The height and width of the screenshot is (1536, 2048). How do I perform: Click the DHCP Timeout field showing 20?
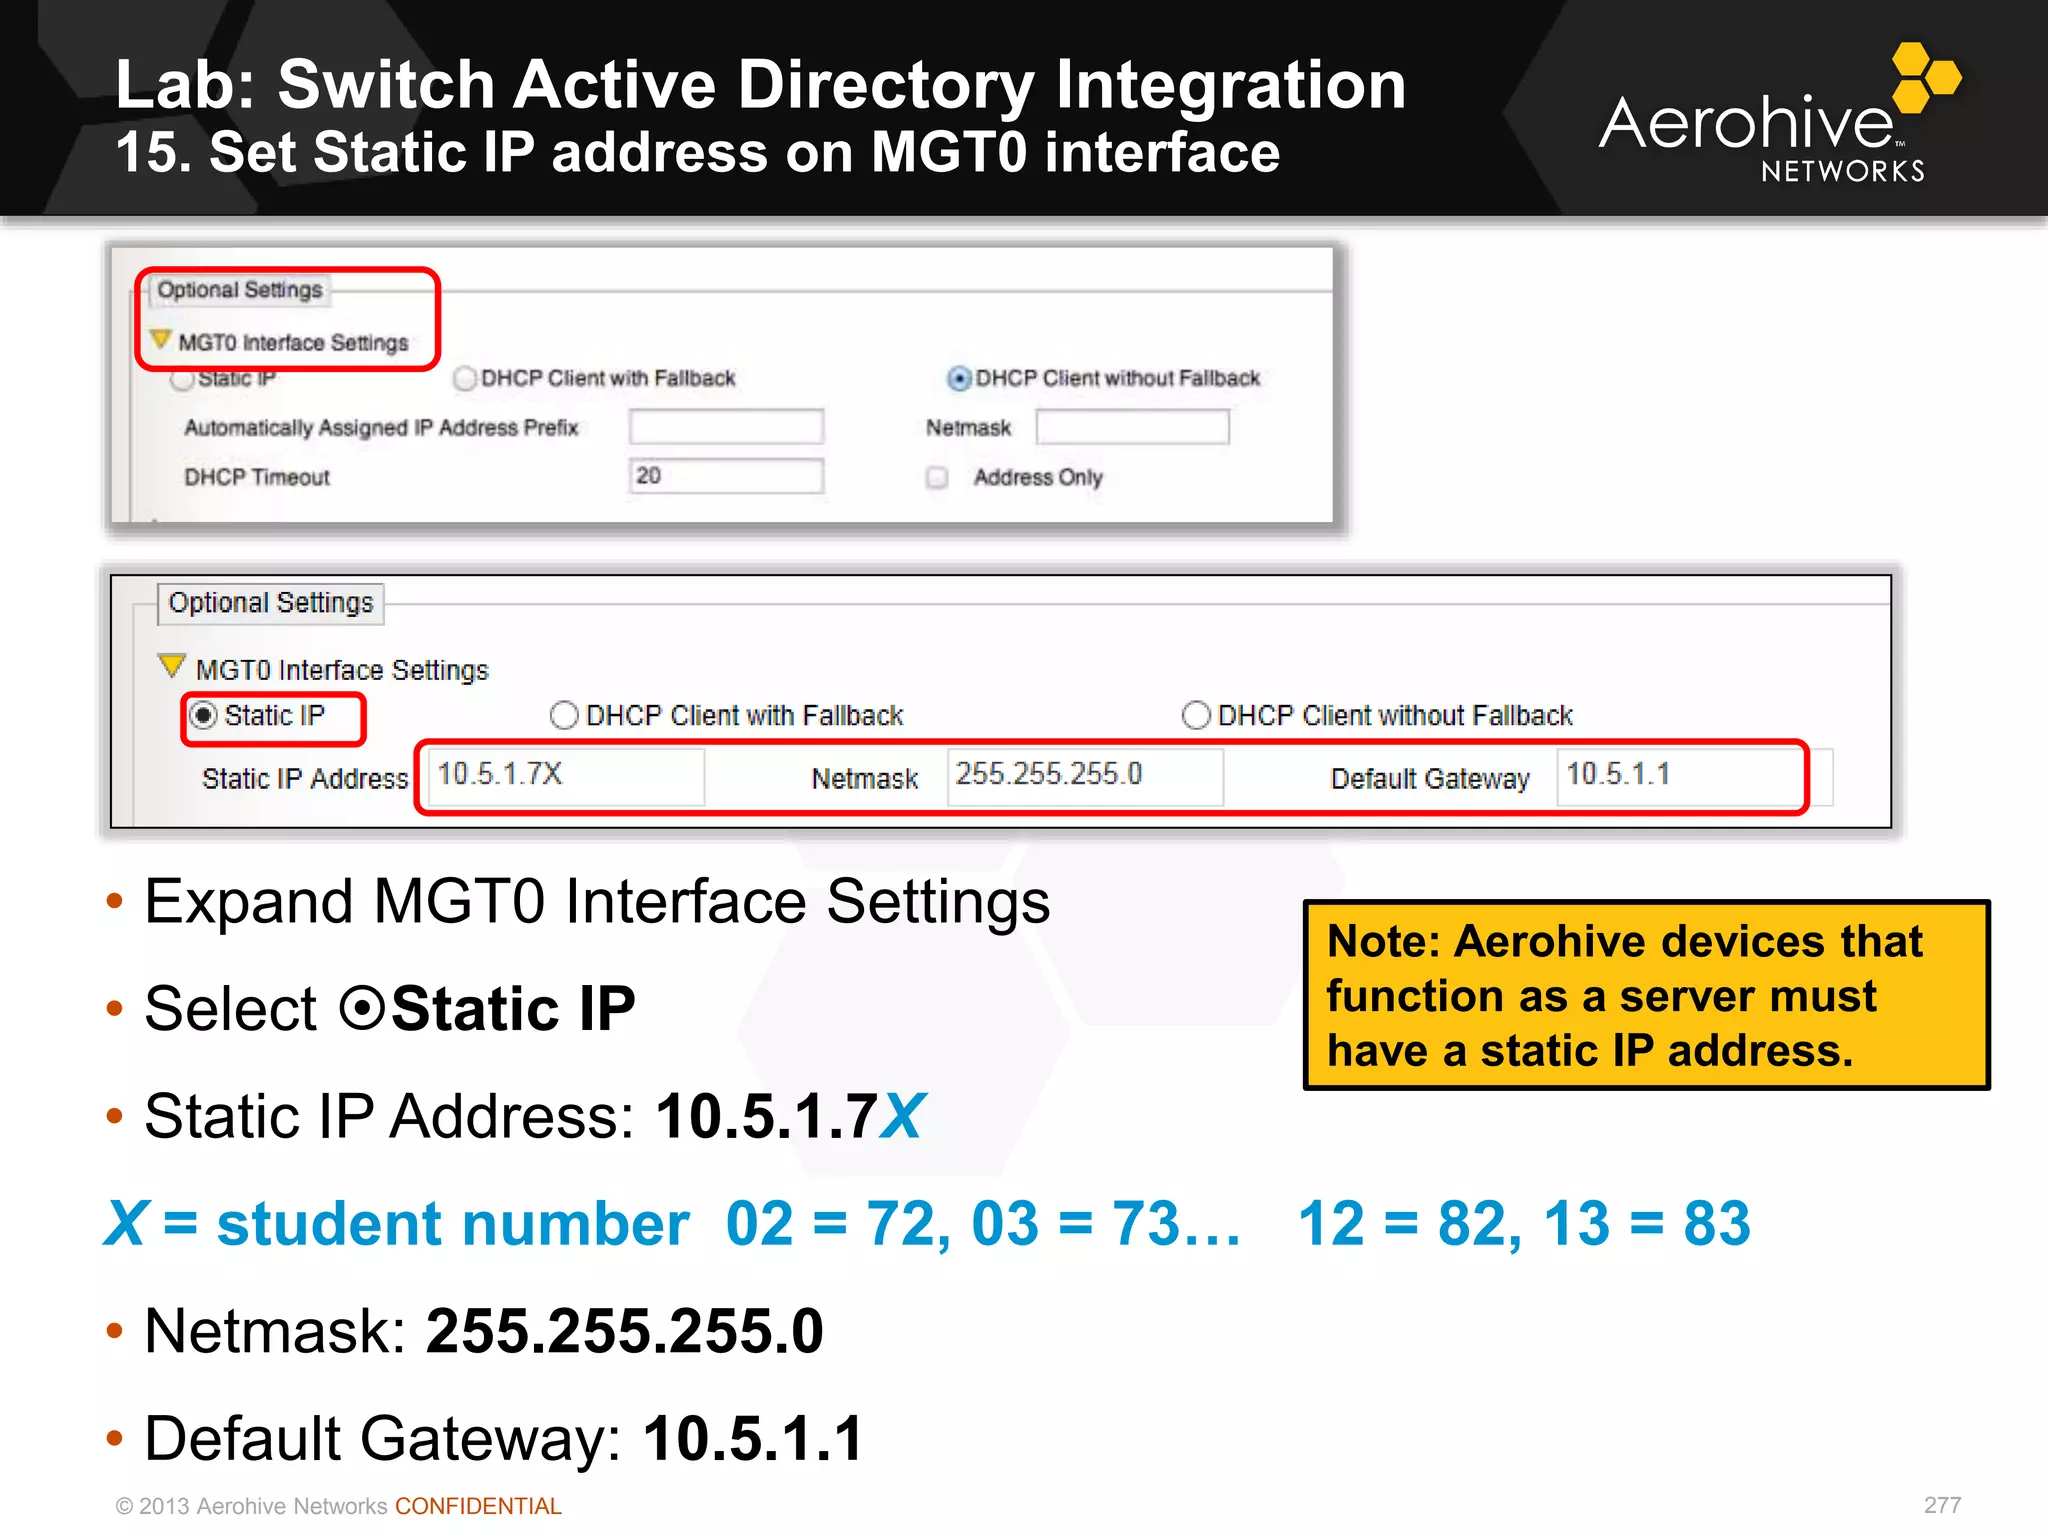726,476
